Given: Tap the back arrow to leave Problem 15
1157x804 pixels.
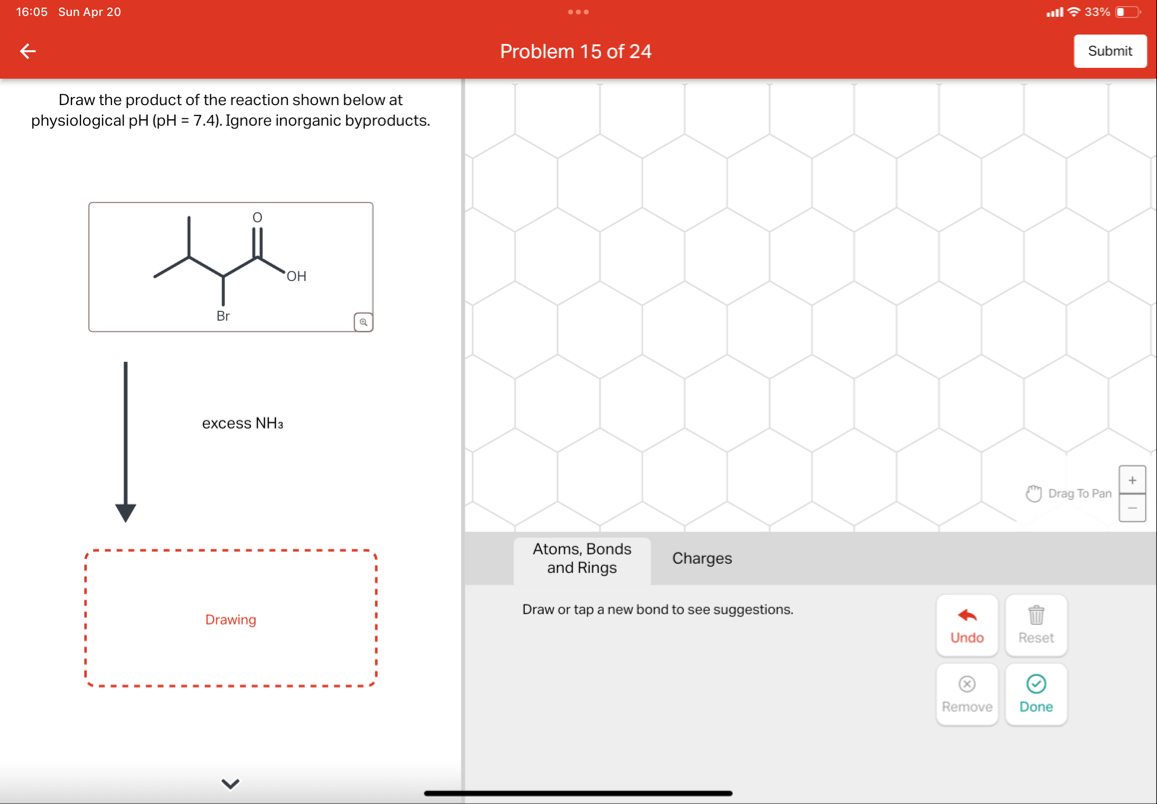Looking at the screenshot, I should [x=27, y=51].
